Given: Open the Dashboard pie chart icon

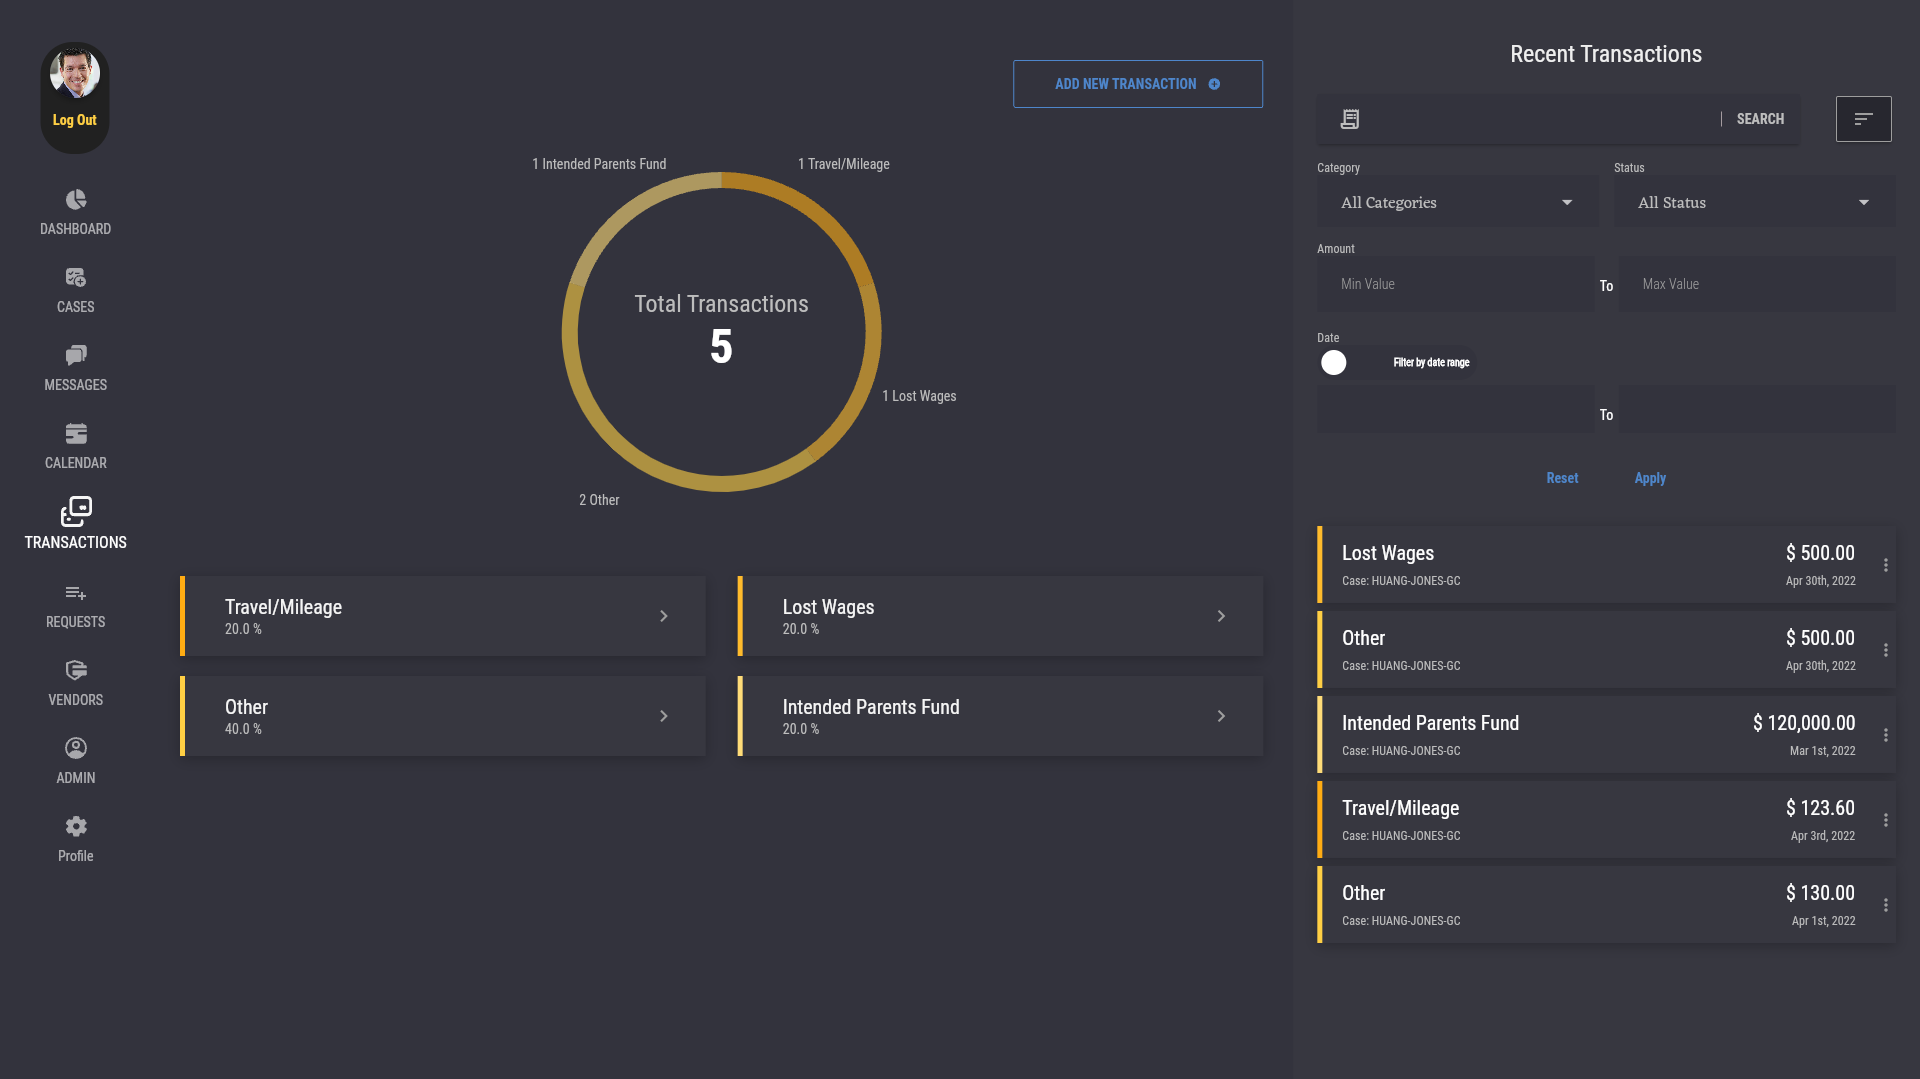Looking at the screenshot, I should coord(76,200).
